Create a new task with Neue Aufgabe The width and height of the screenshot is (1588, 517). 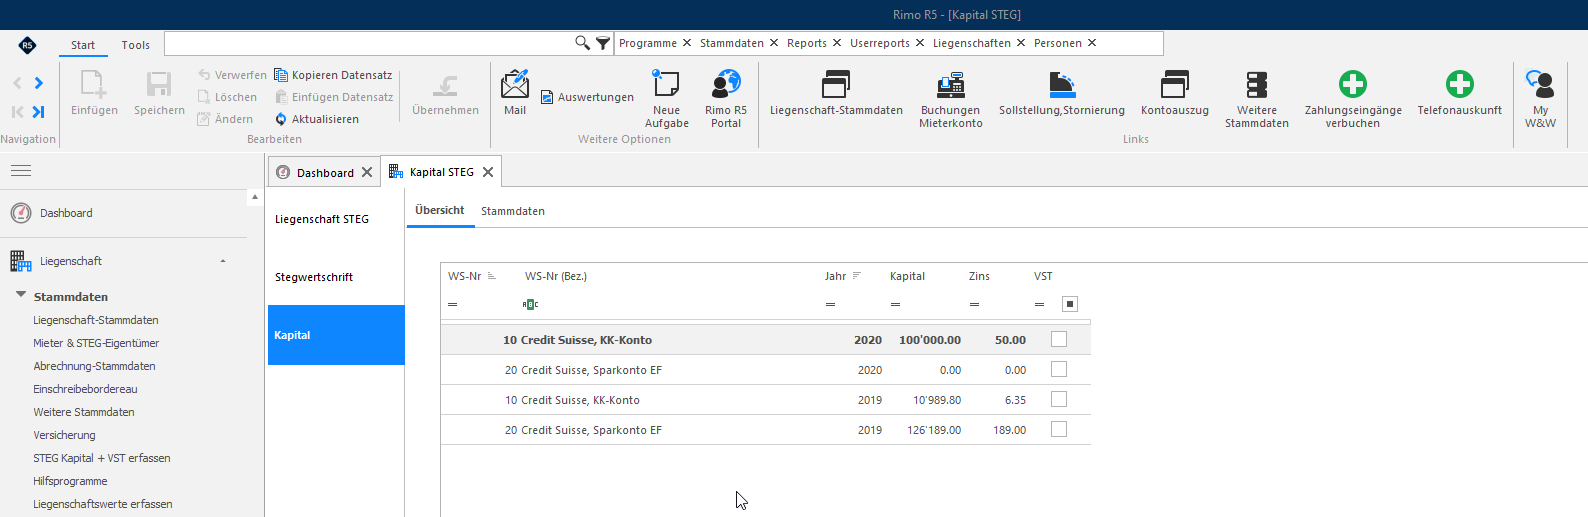(x=666, y=84)
